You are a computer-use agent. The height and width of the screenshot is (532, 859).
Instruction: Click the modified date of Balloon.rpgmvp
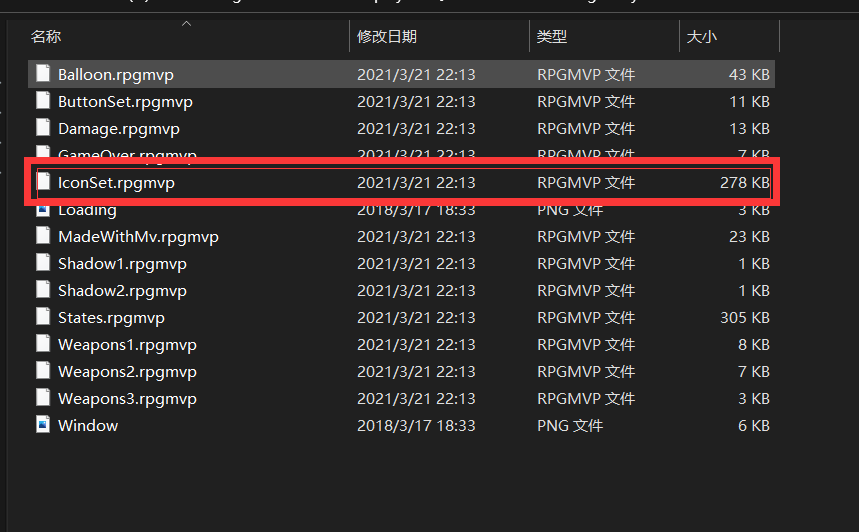[x=416, y=75]
